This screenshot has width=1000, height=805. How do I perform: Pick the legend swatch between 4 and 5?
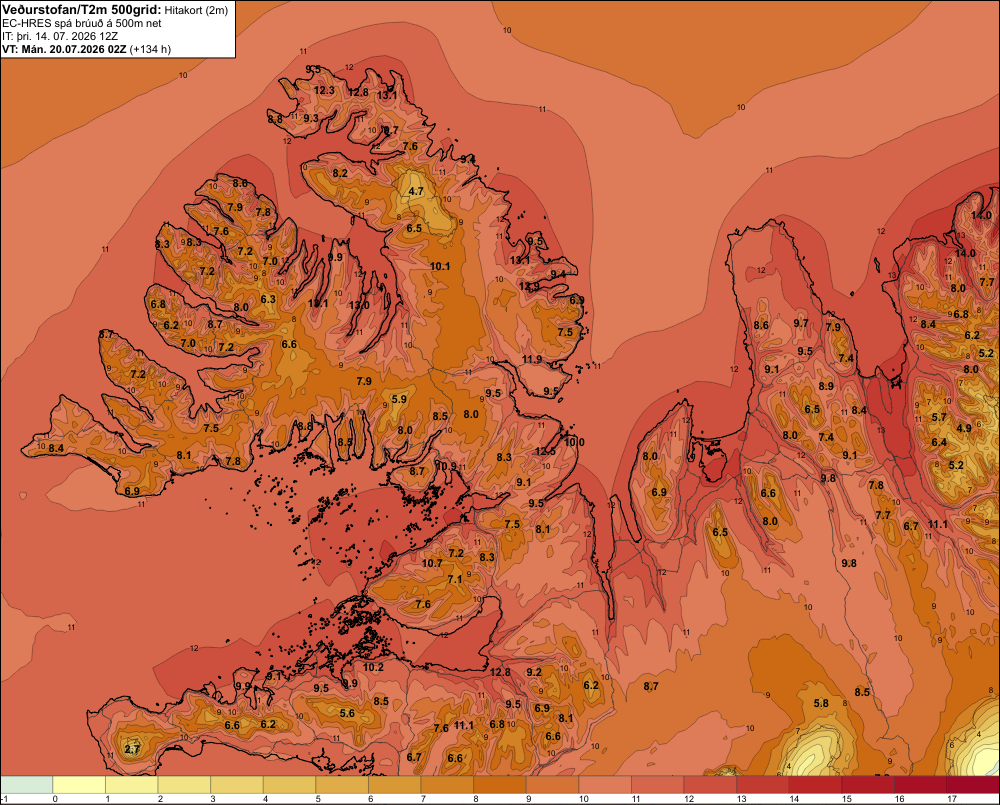[290, 784]
